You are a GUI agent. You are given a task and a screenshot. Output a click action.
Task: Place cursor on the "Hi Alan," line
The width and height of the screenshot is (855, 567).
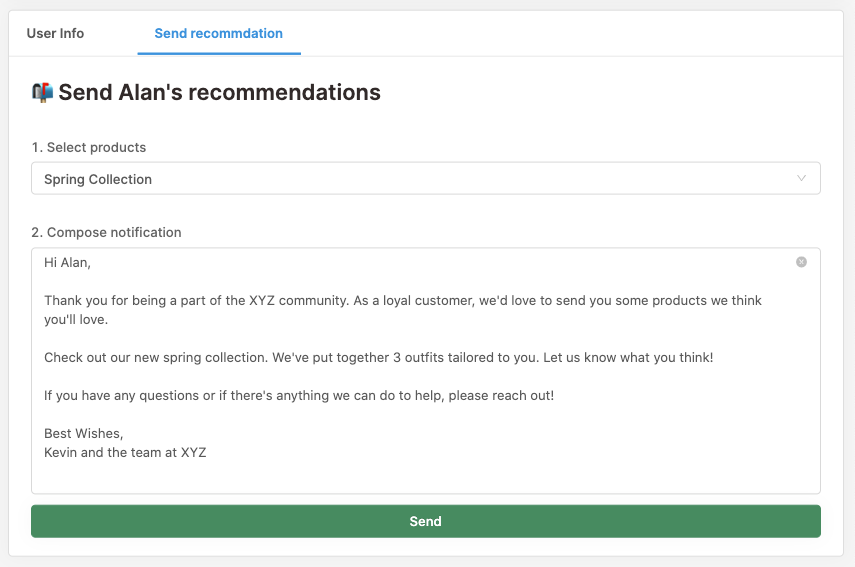pyautogui.click(x=67, y=262)
